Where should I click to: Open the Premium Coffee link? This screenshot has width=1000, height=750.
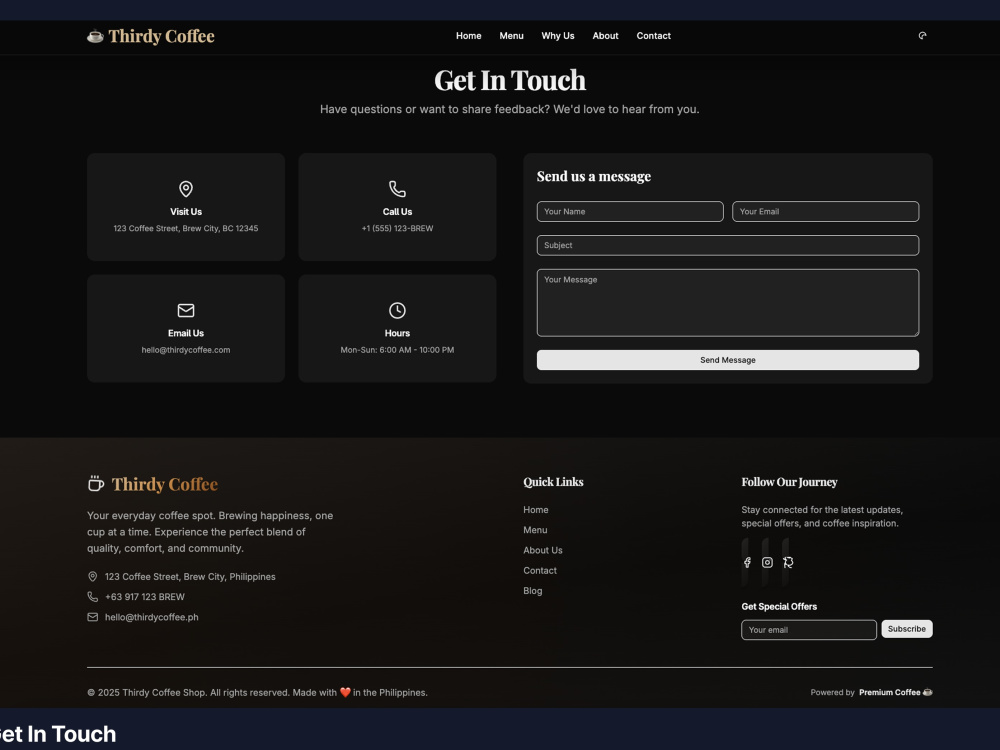pos(890,693)
